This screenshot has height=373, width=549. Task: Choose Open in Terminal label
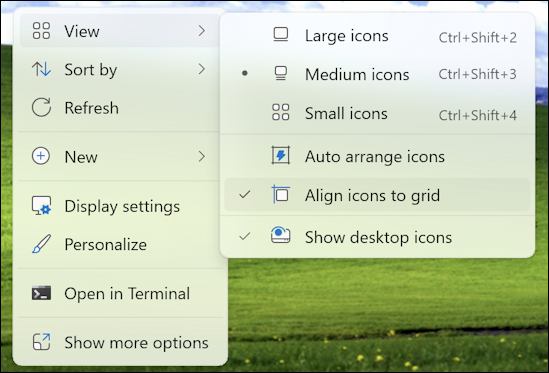(x=127, y=293)
